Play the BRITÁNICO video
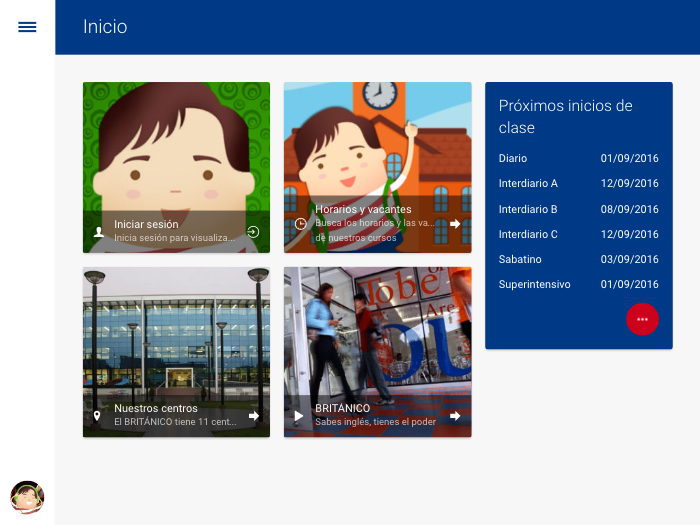Image resolution: width=700 pixels, height=525 pixels. [x=299, y=416]
